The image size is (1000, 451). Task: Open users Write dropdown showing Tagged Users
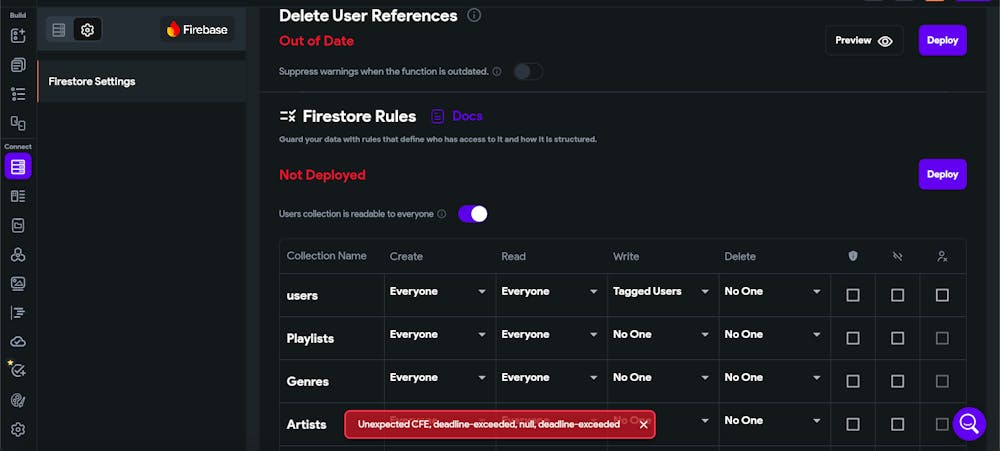(661, 292)
